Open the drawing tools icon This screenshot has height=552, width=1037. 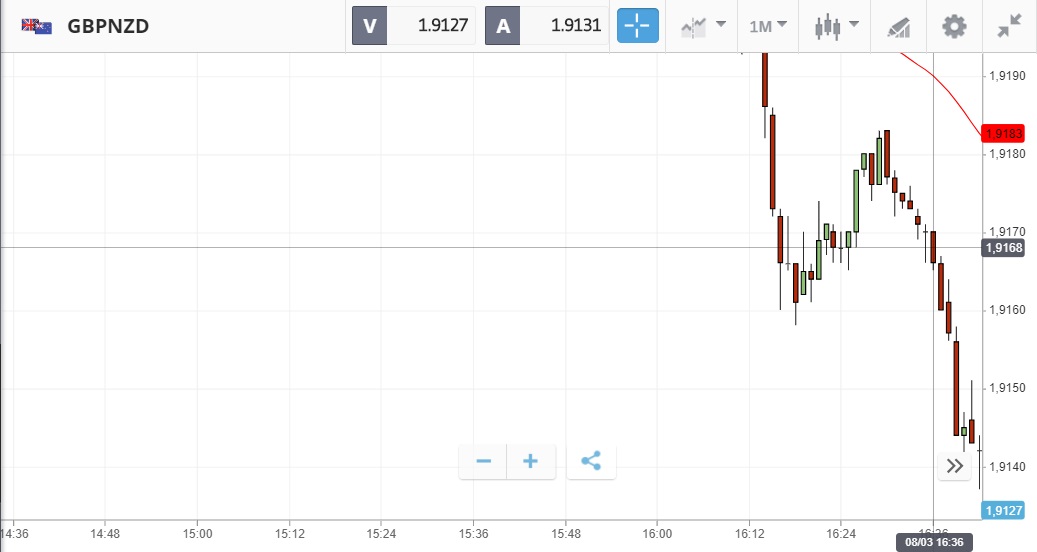coord(898,27)
